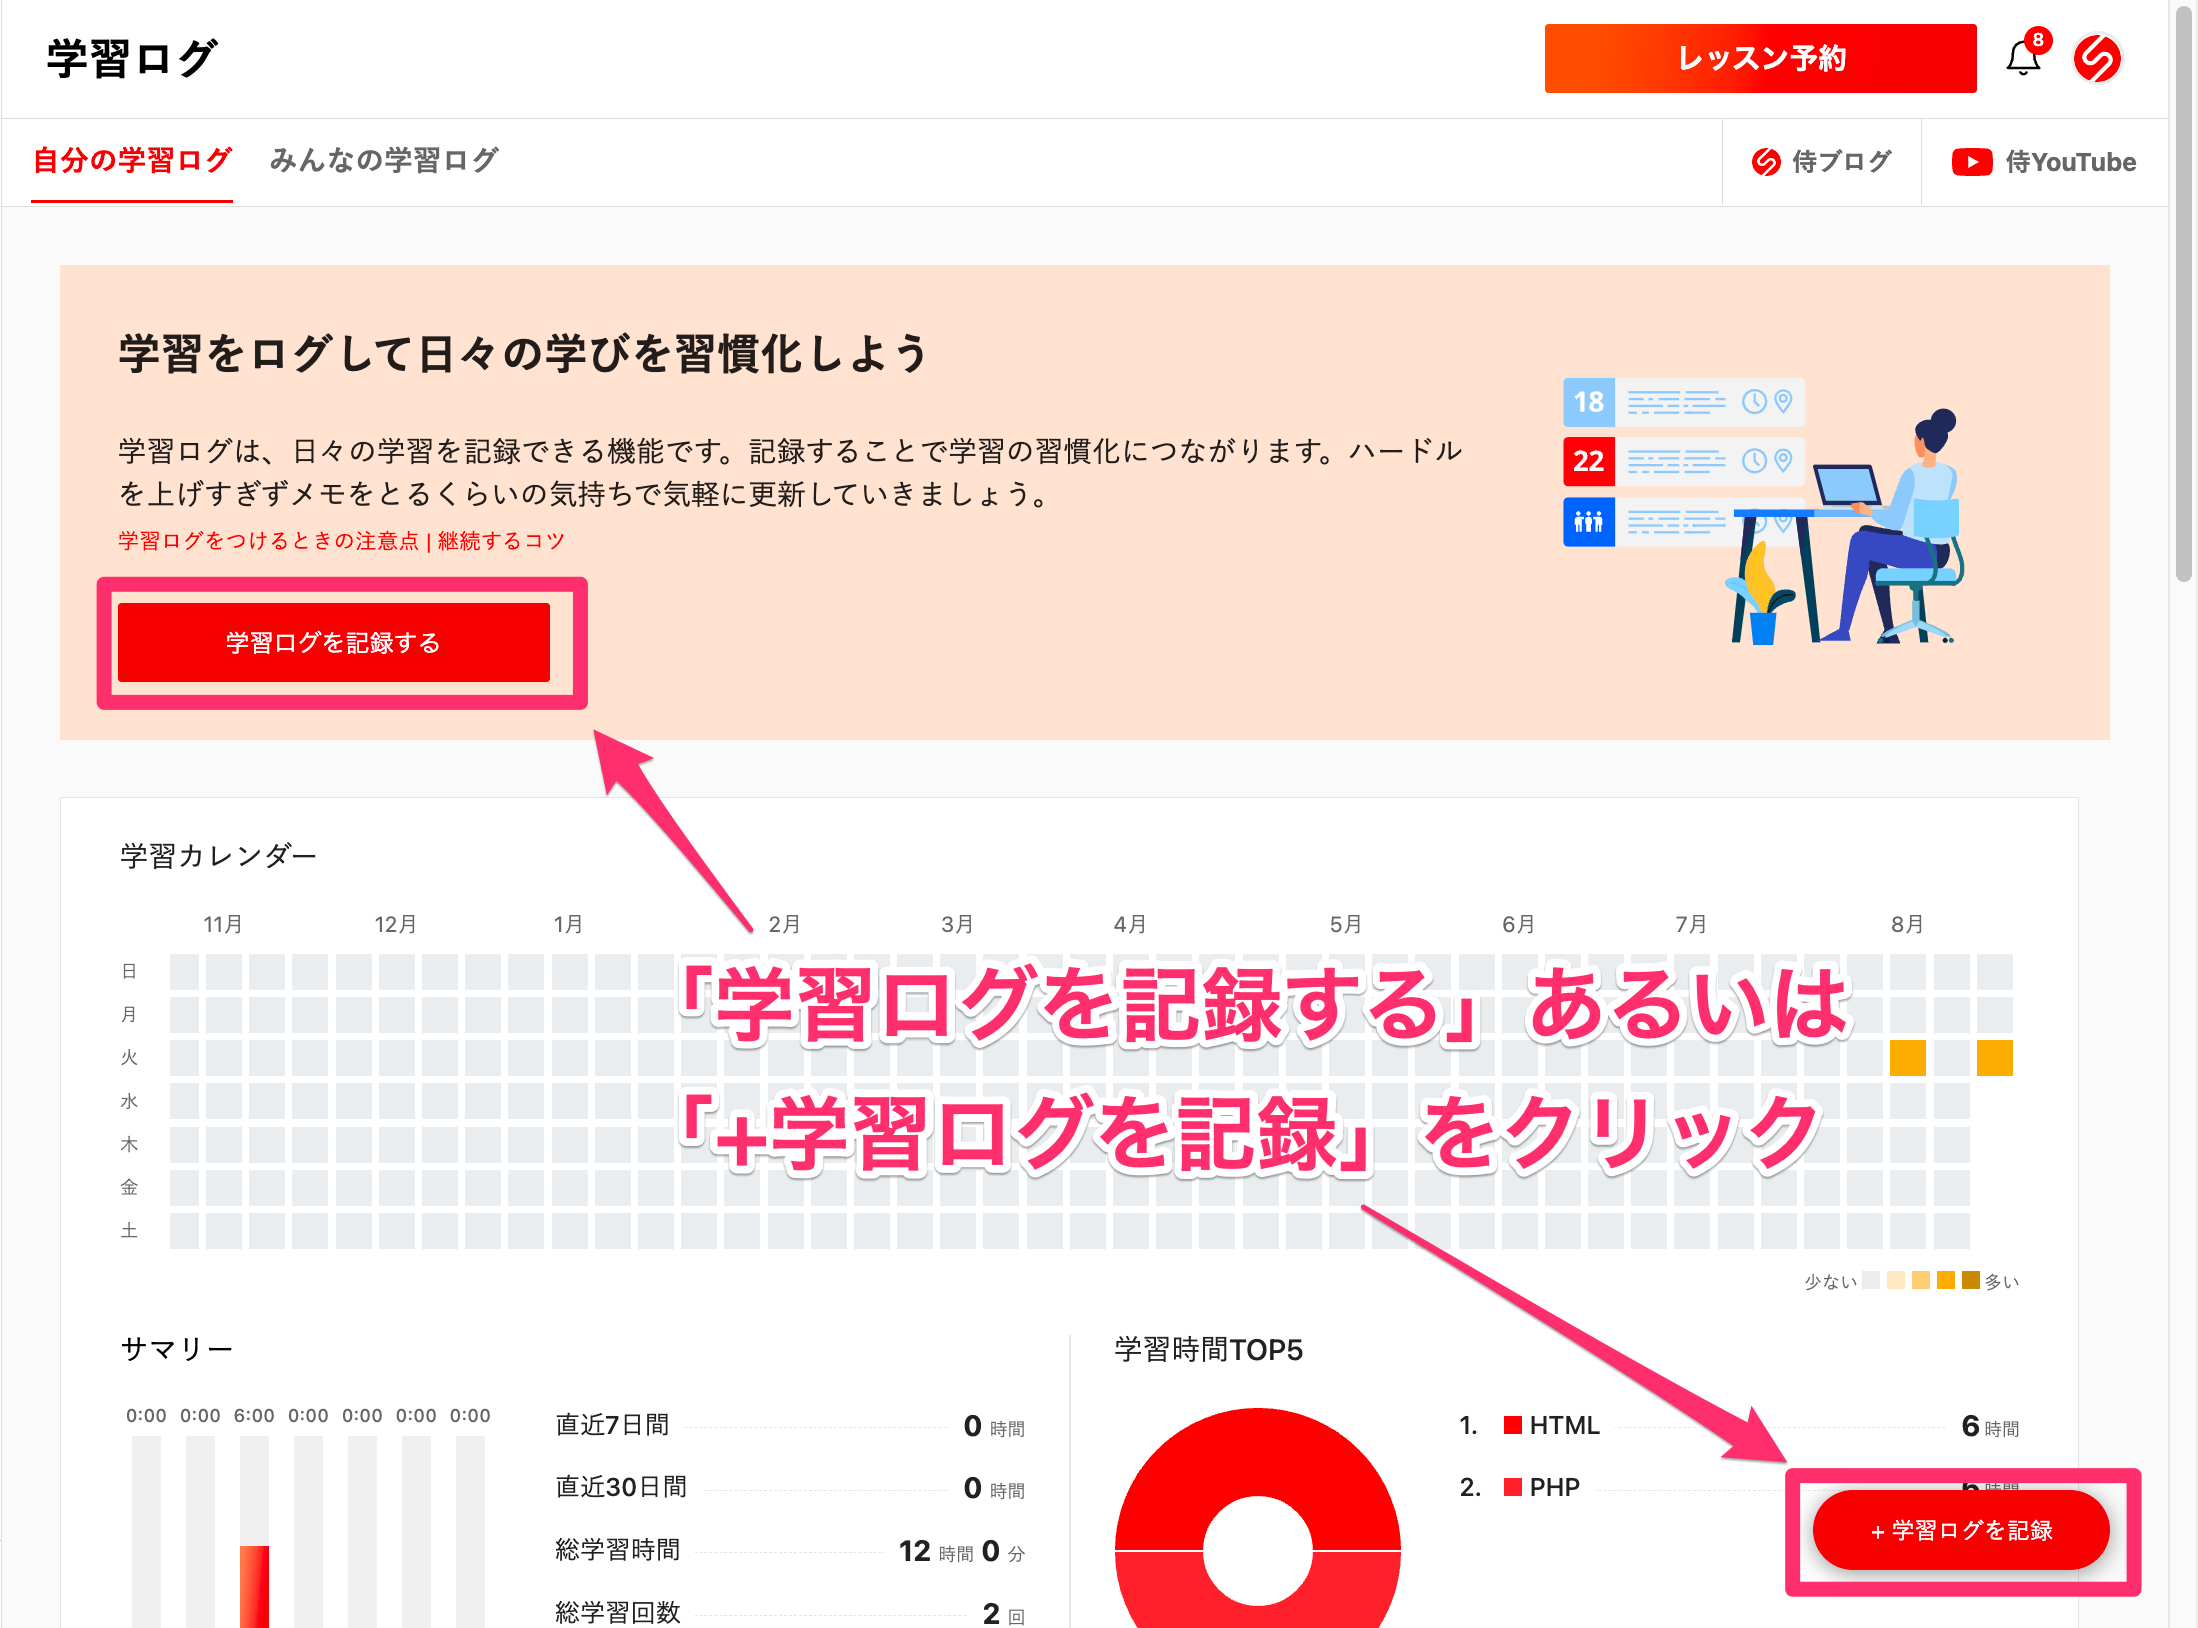Screen dimensions: 2198x1628
Task: Click the red HTML legend square
Action: point(1512,1425)
